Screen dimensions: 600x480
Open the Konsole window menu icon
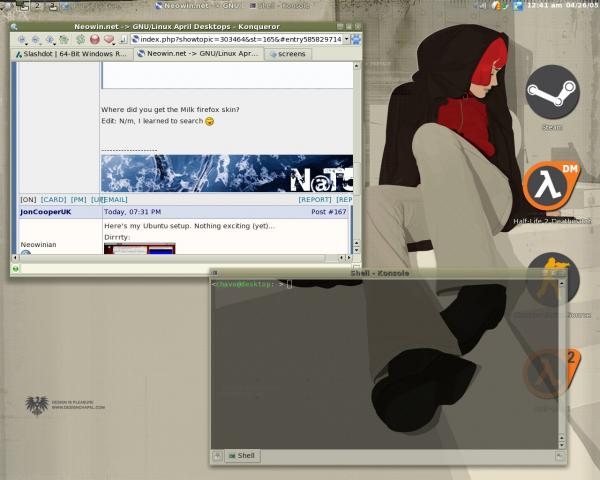pyautogui.click(x=215, y=273)
